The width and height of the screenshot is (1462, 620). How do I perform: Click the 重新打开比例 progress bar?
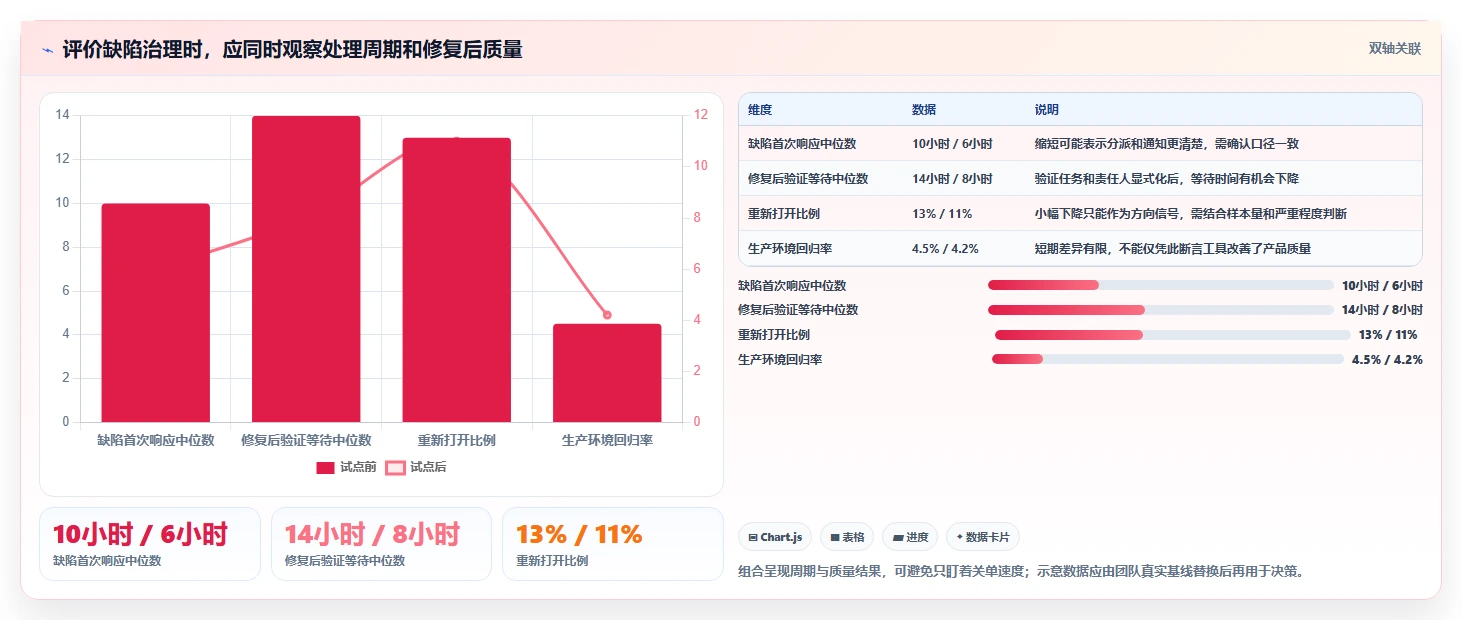(x=1173, y=335)
